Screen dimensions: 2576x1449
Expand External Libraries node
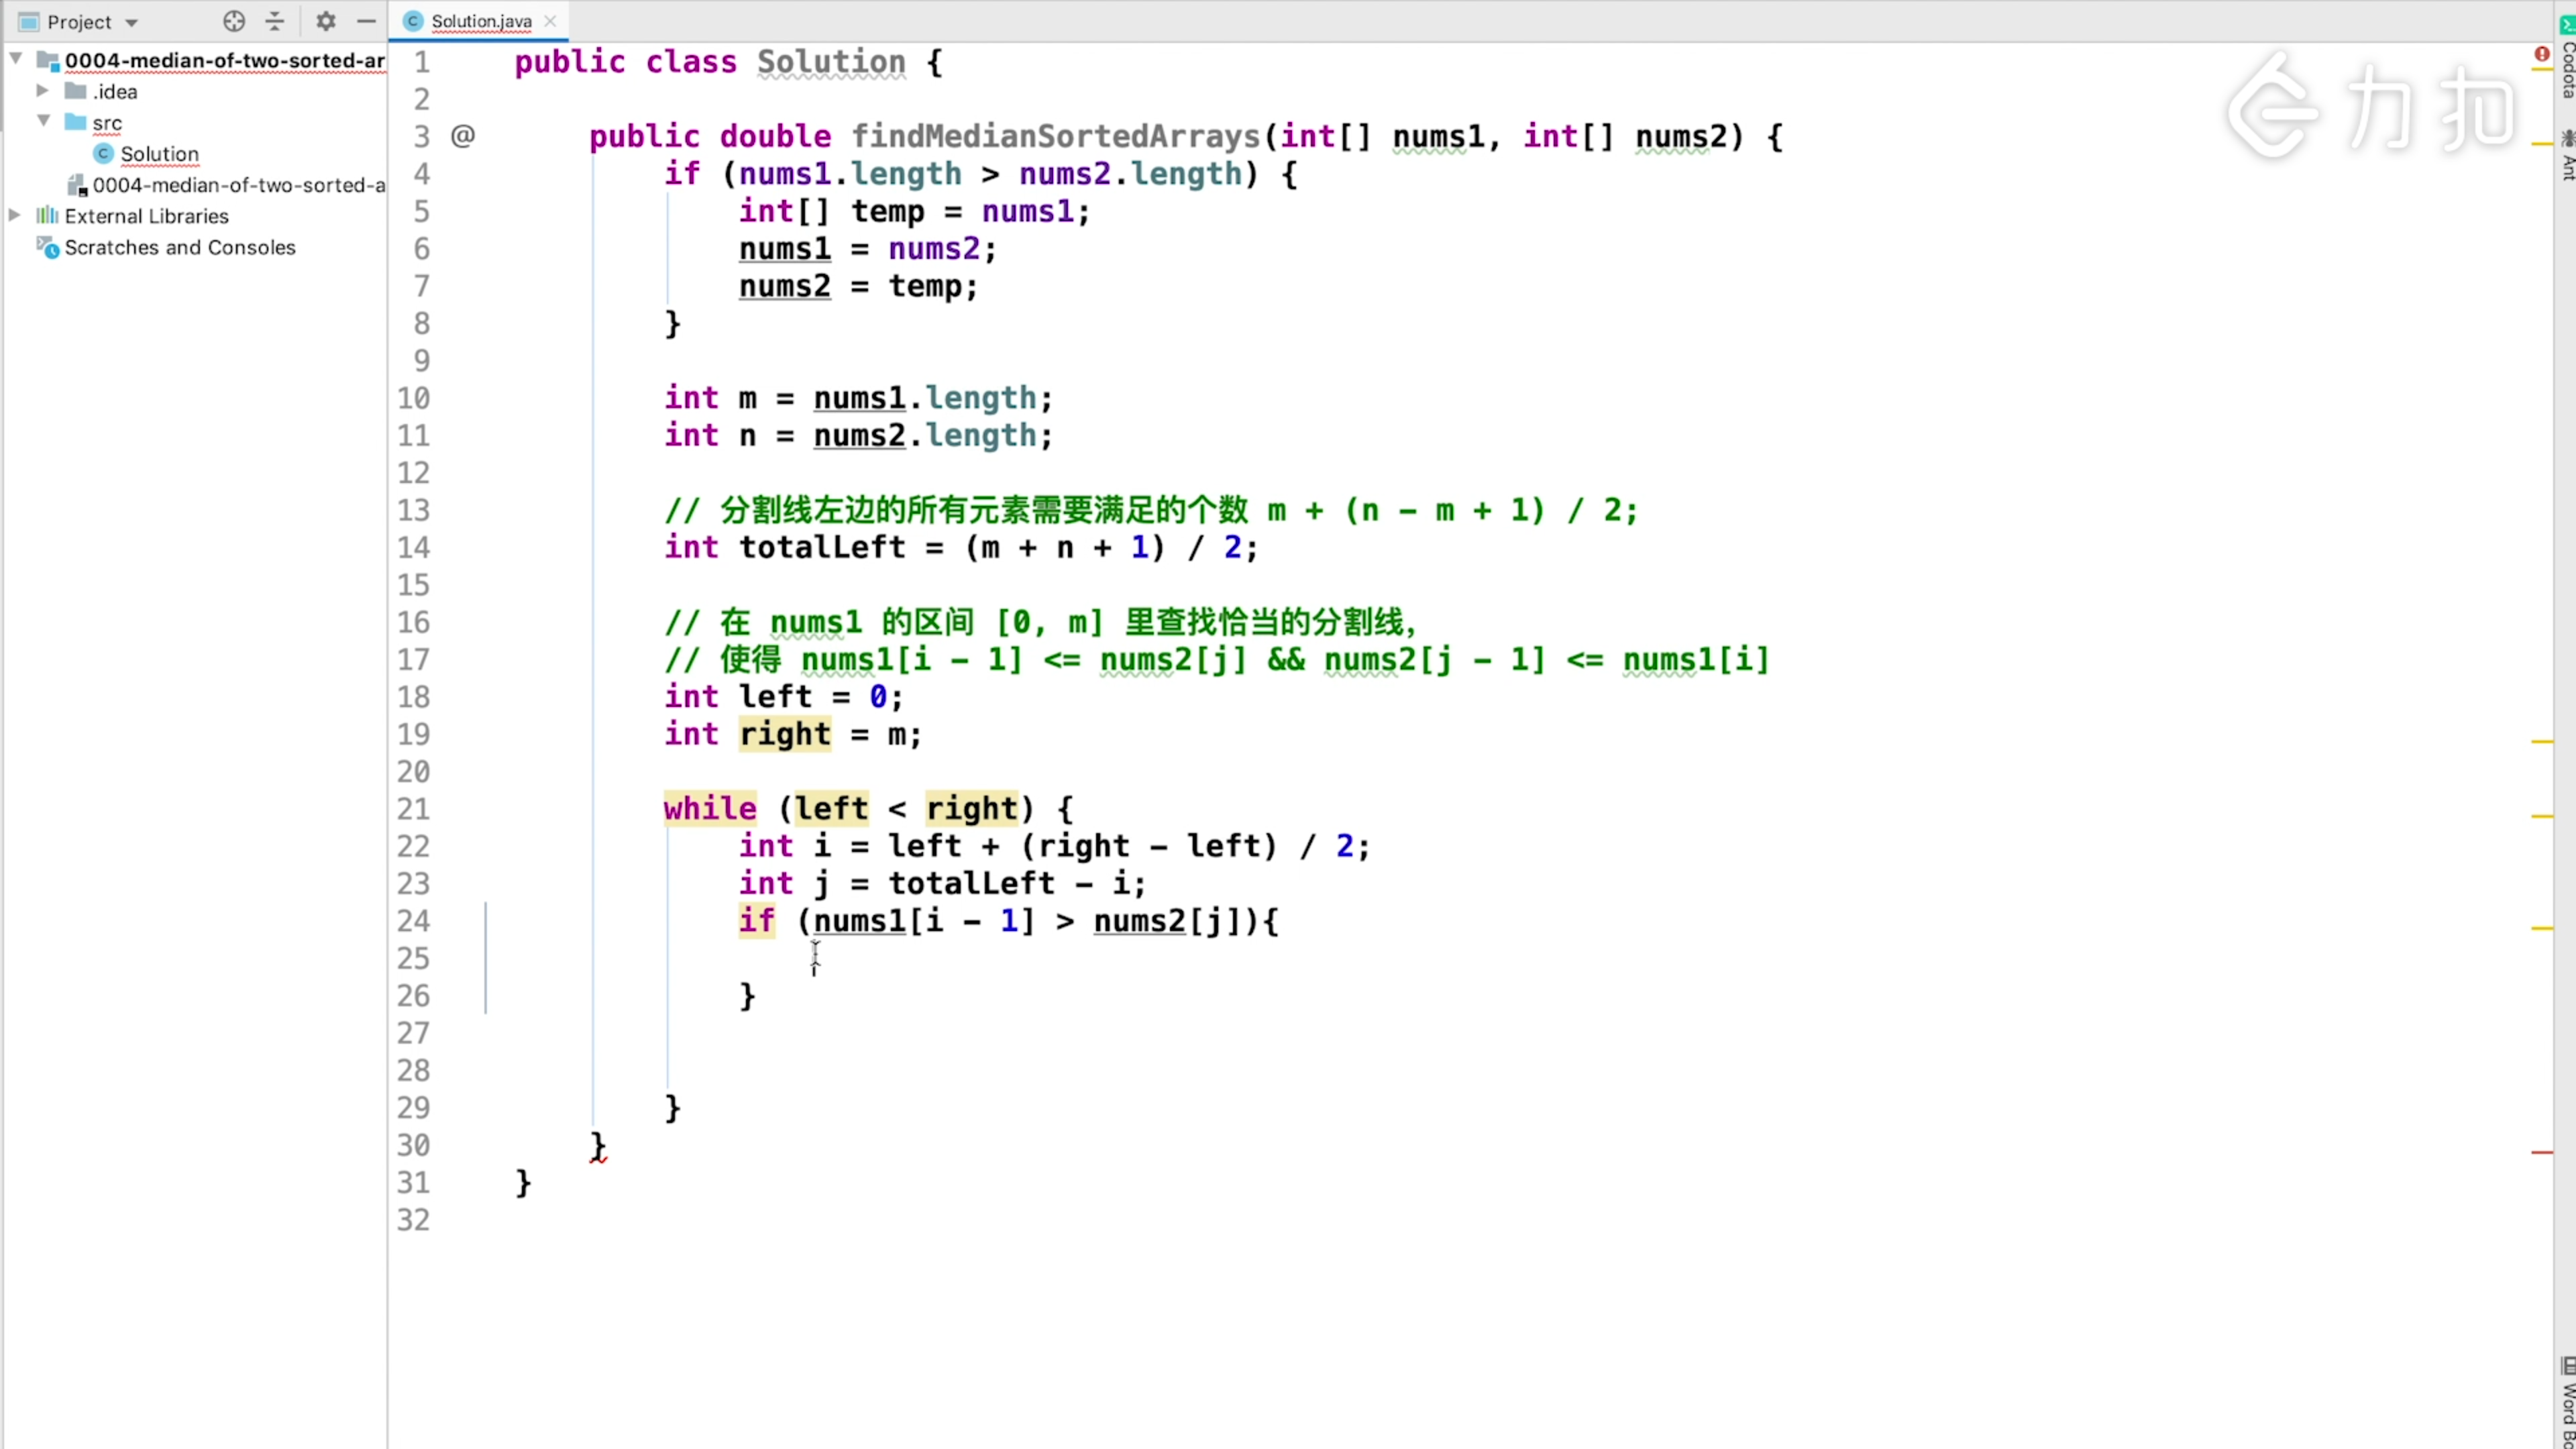click(x=14, y=216)
